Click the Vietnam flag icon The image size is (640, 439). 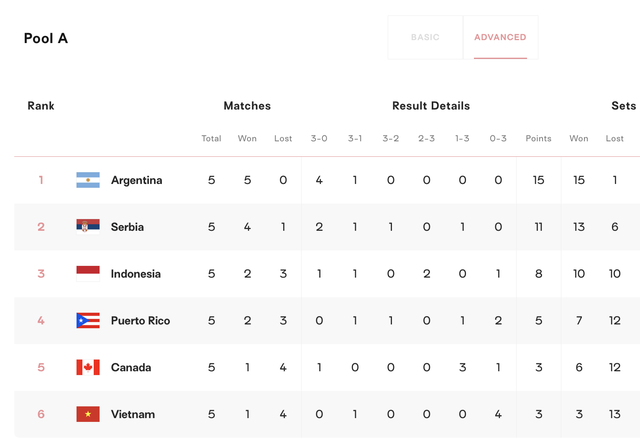(x=88, y=414)
